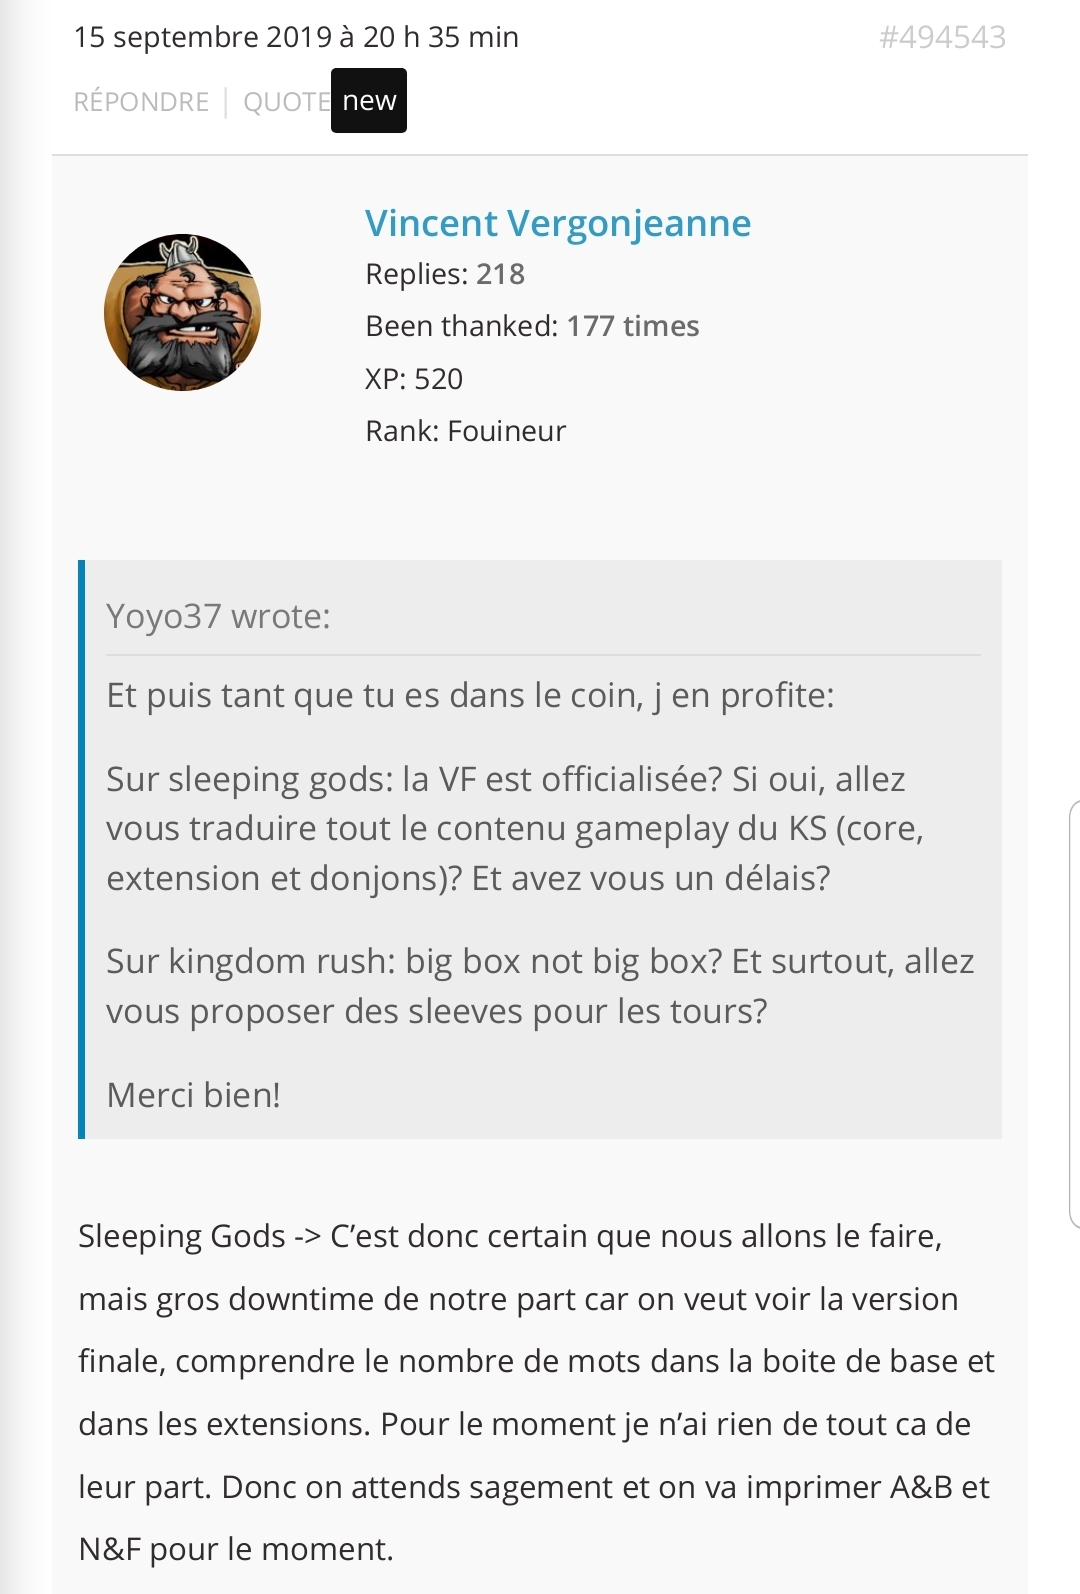Click the Rank: Fouineur label
Viewport: 1080px width, 1594px height.
[466, 431]
